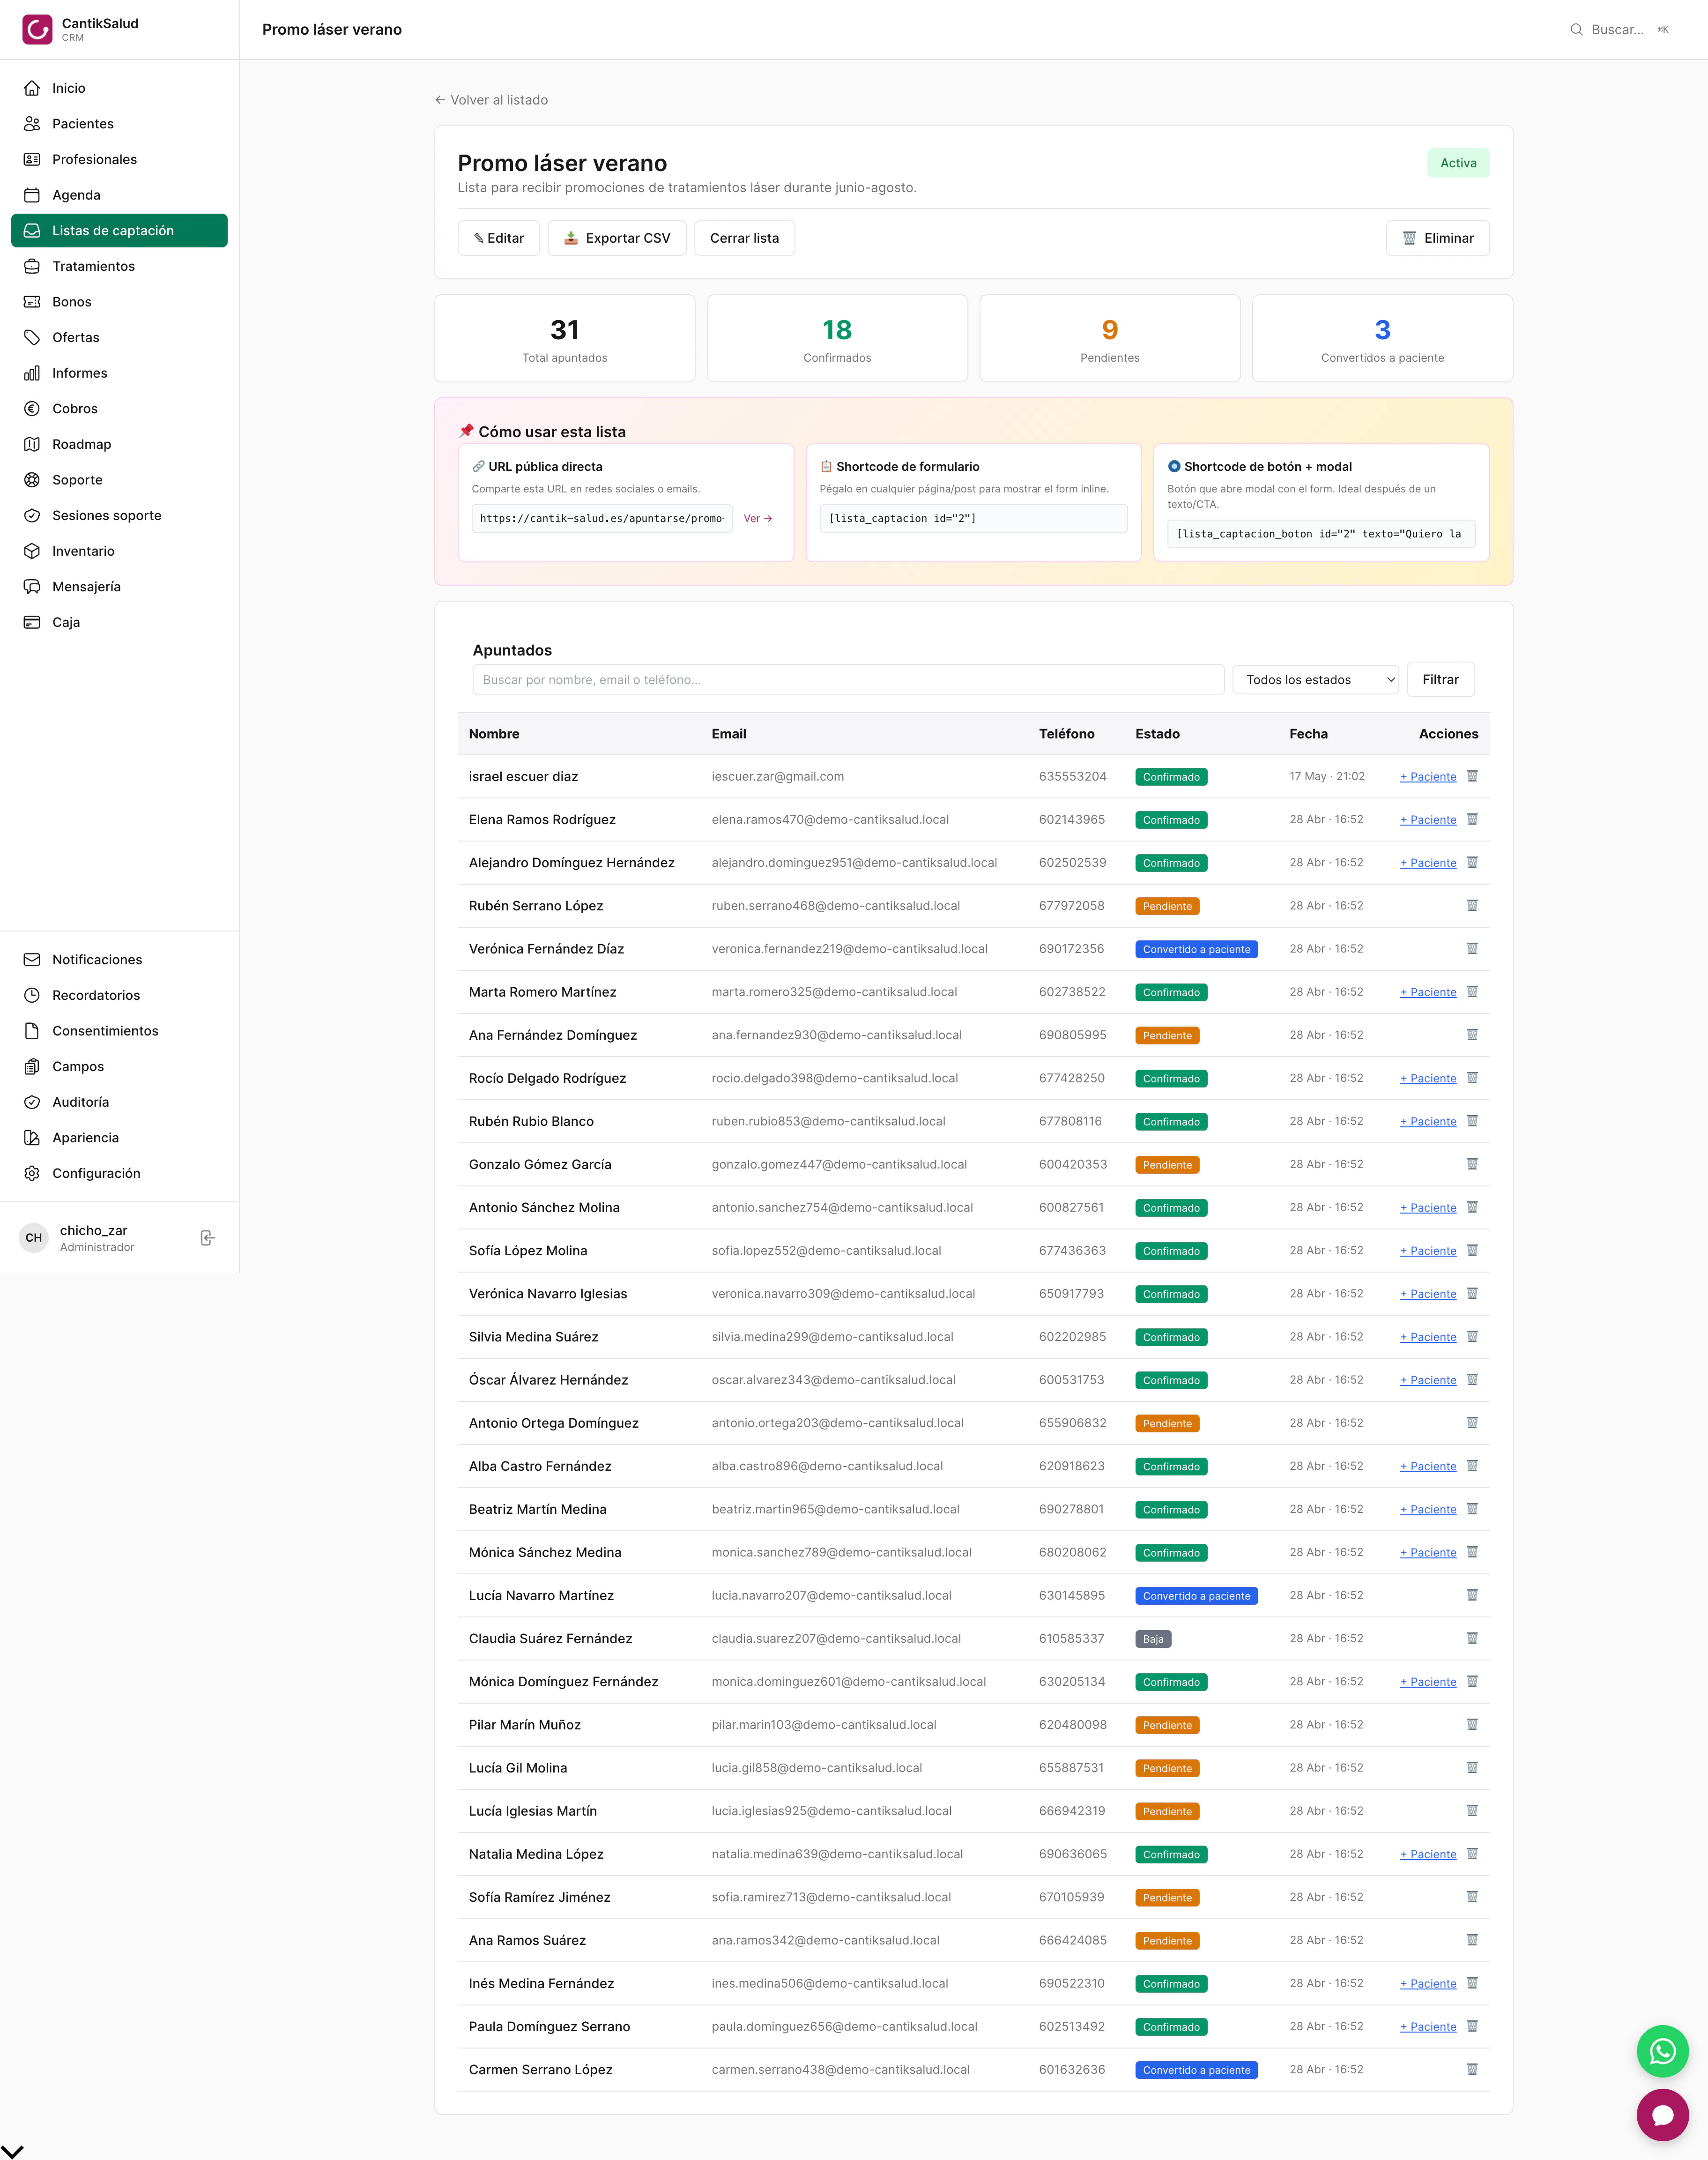The width and height of the screenshot is (1708, 2160).
Task: Click Cerrar lista button
Action: pyautogui.click(x=744, y=238)
